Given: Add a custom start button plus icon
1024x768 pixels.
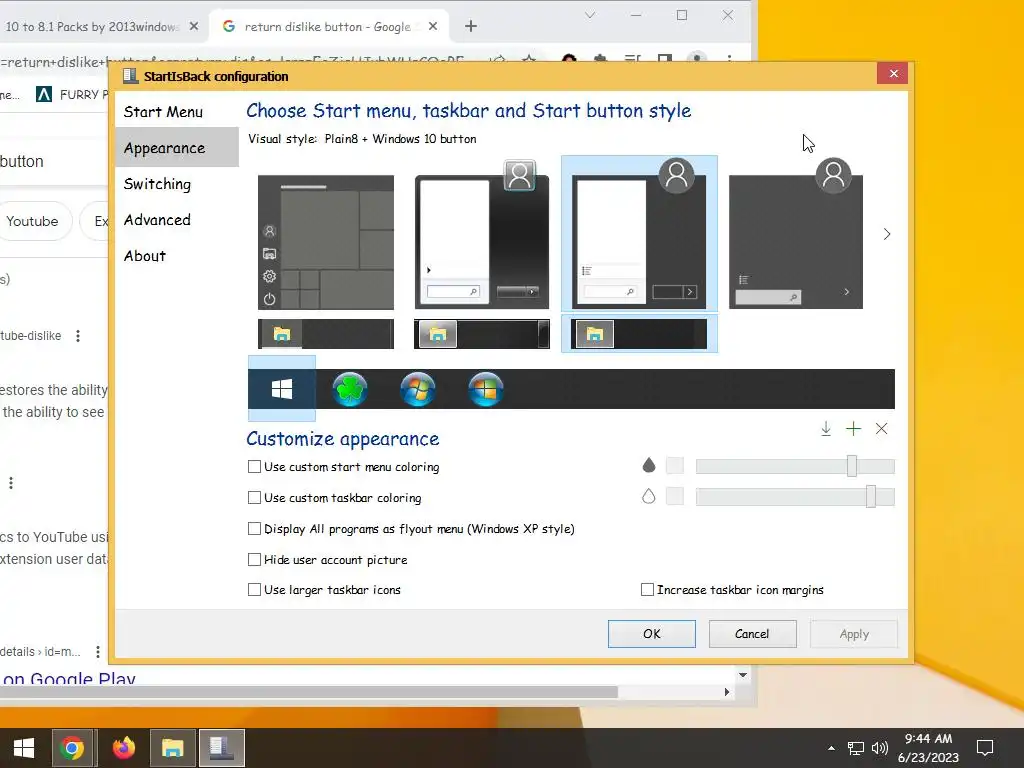Looking at the screenshot, I should click(853, 429).
